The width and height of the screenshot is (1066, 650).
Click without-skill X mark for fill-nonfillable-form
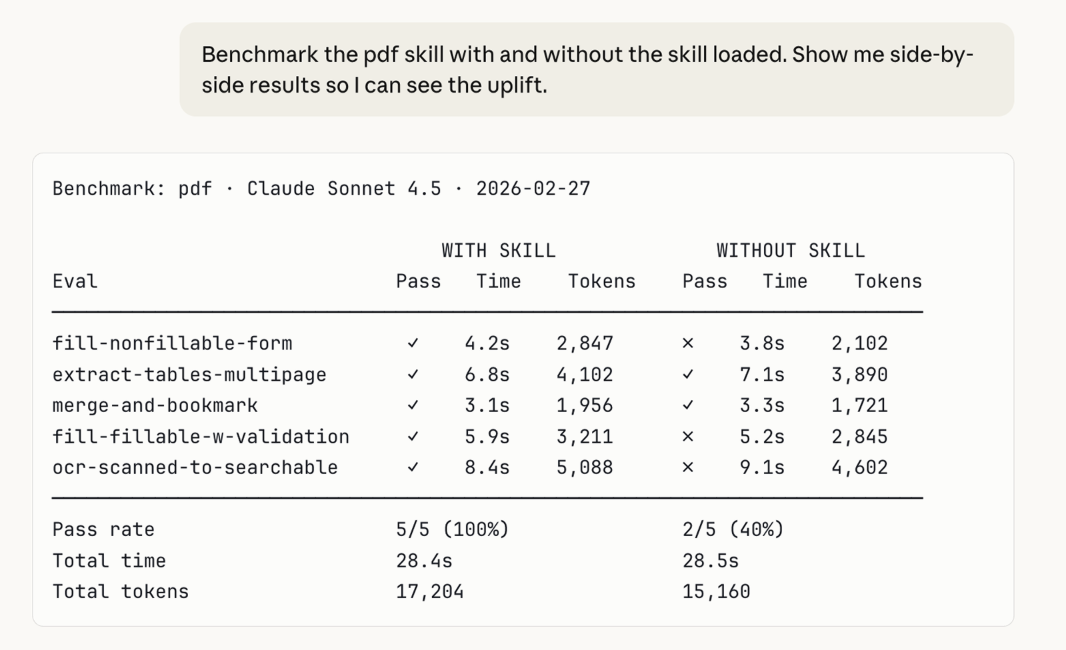pos(687,344)
